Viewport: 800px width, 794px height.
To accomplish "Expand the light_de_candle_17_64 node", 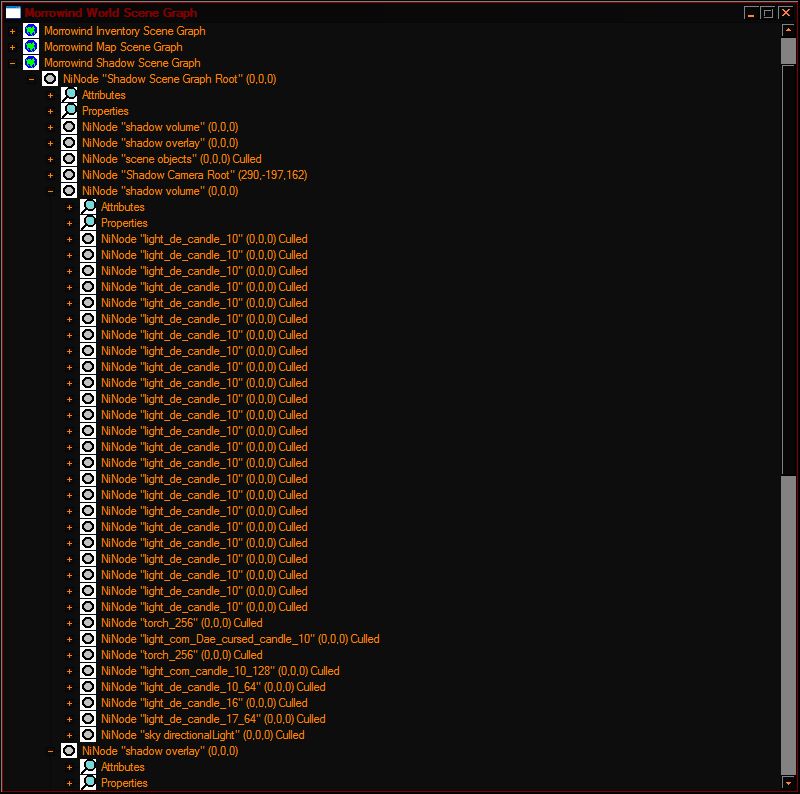I will coord(69,719).
